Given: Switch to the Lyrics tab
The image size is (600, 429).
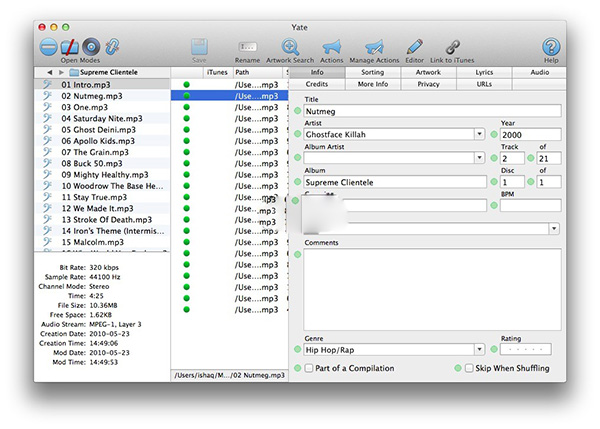Looking at the screenshot, I should point(484,72).
